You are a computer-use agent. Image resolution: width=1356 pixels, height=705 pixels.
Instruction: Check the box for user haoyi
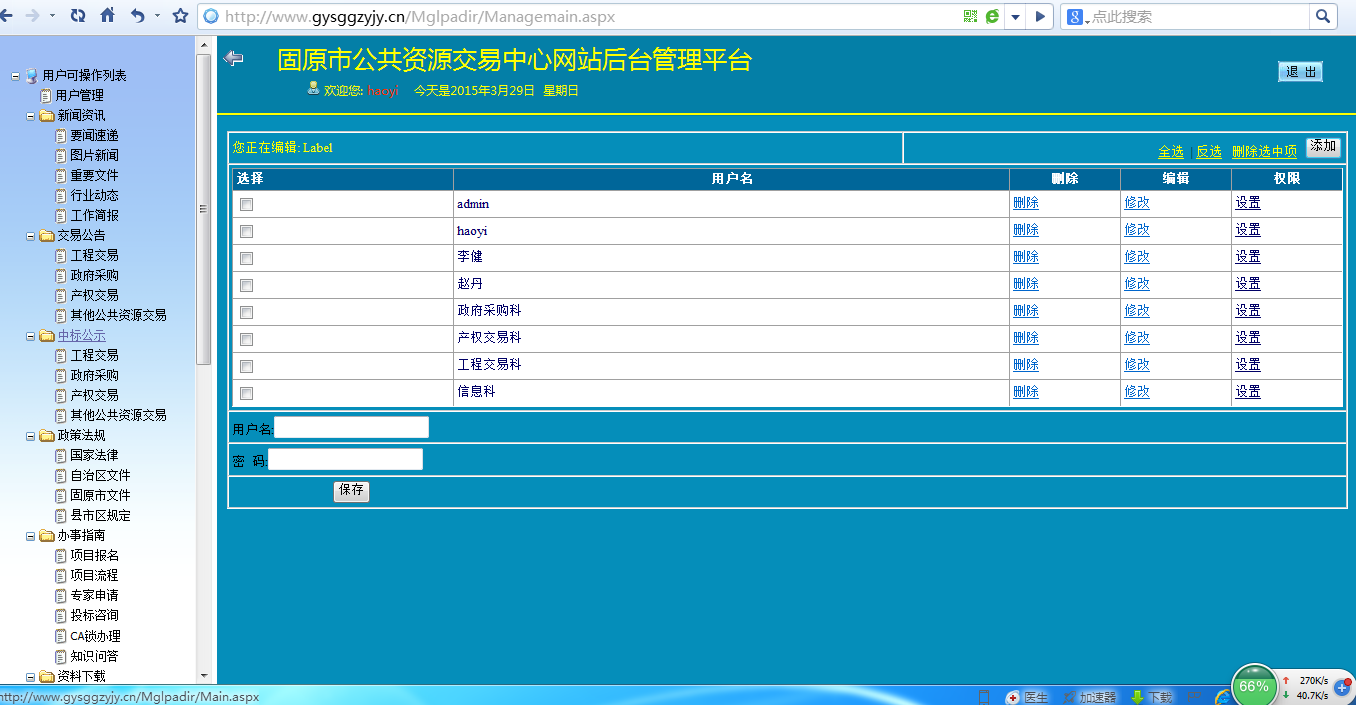point(247,231)
